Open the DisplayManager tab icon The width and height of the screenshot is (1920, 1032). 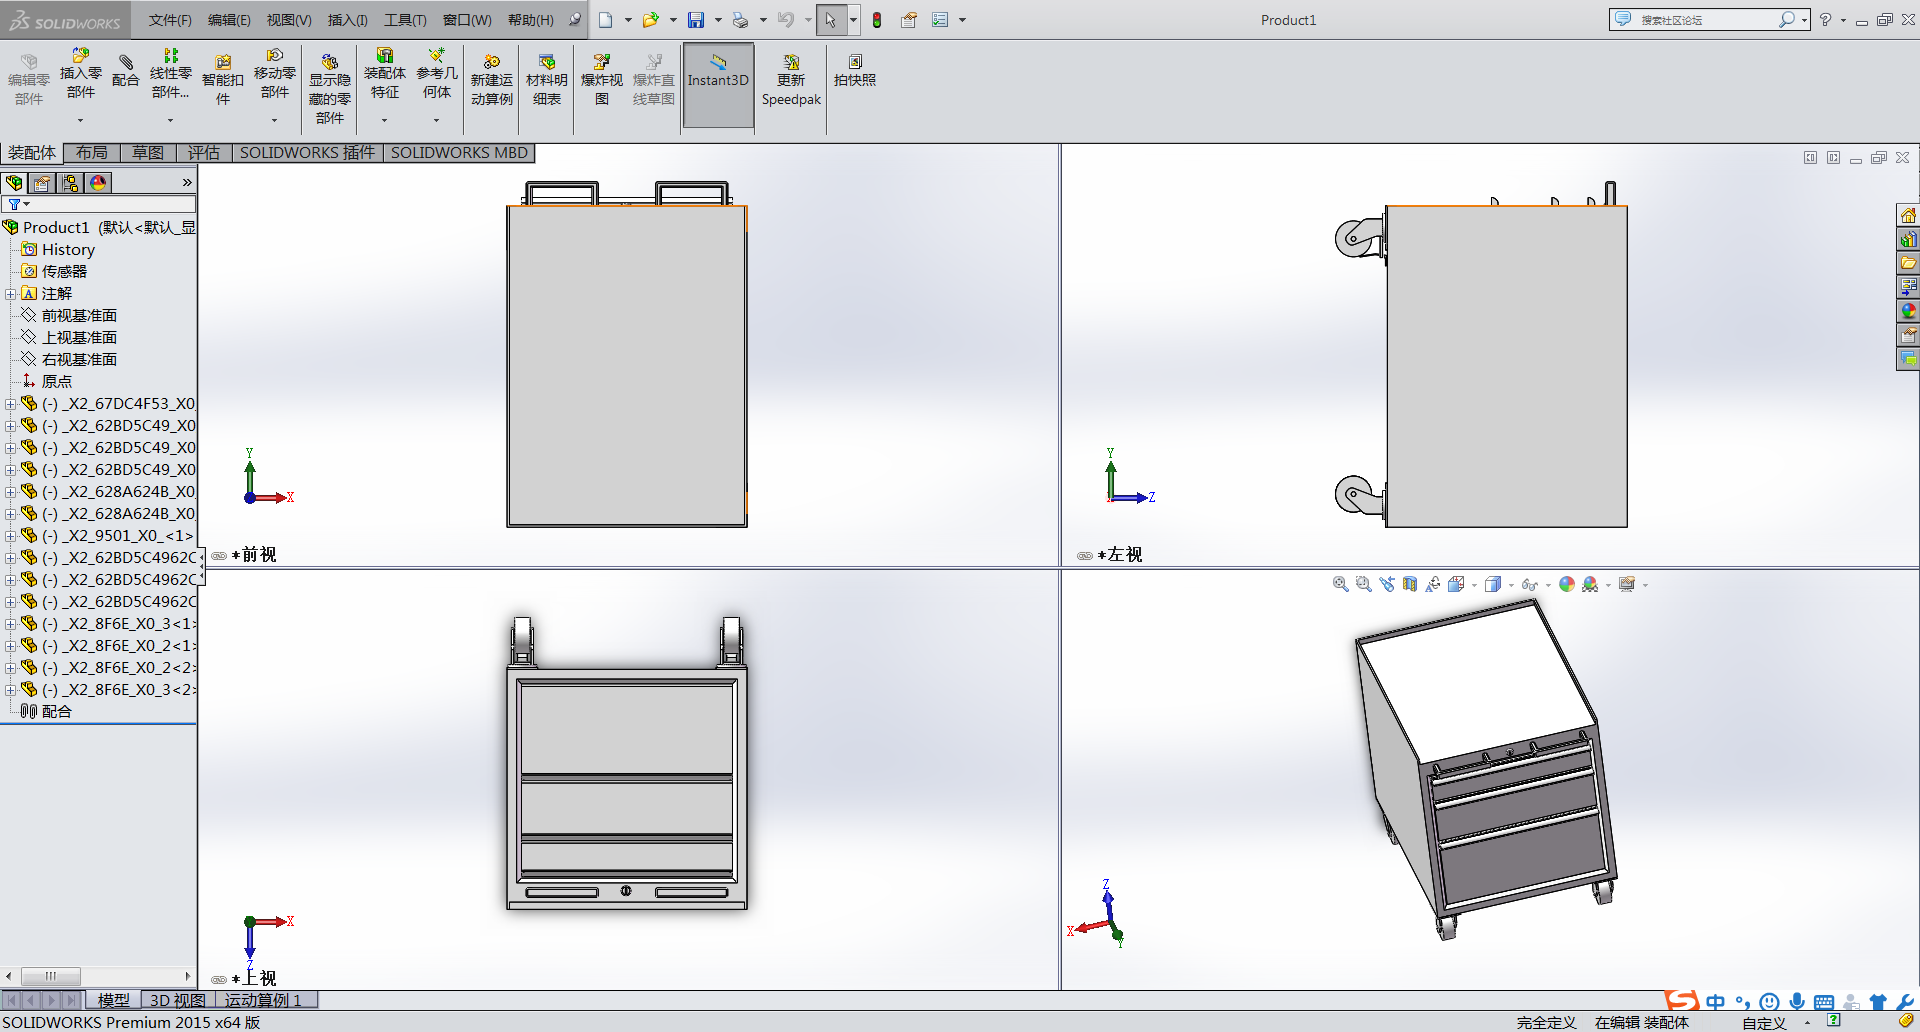pos(98,183)
